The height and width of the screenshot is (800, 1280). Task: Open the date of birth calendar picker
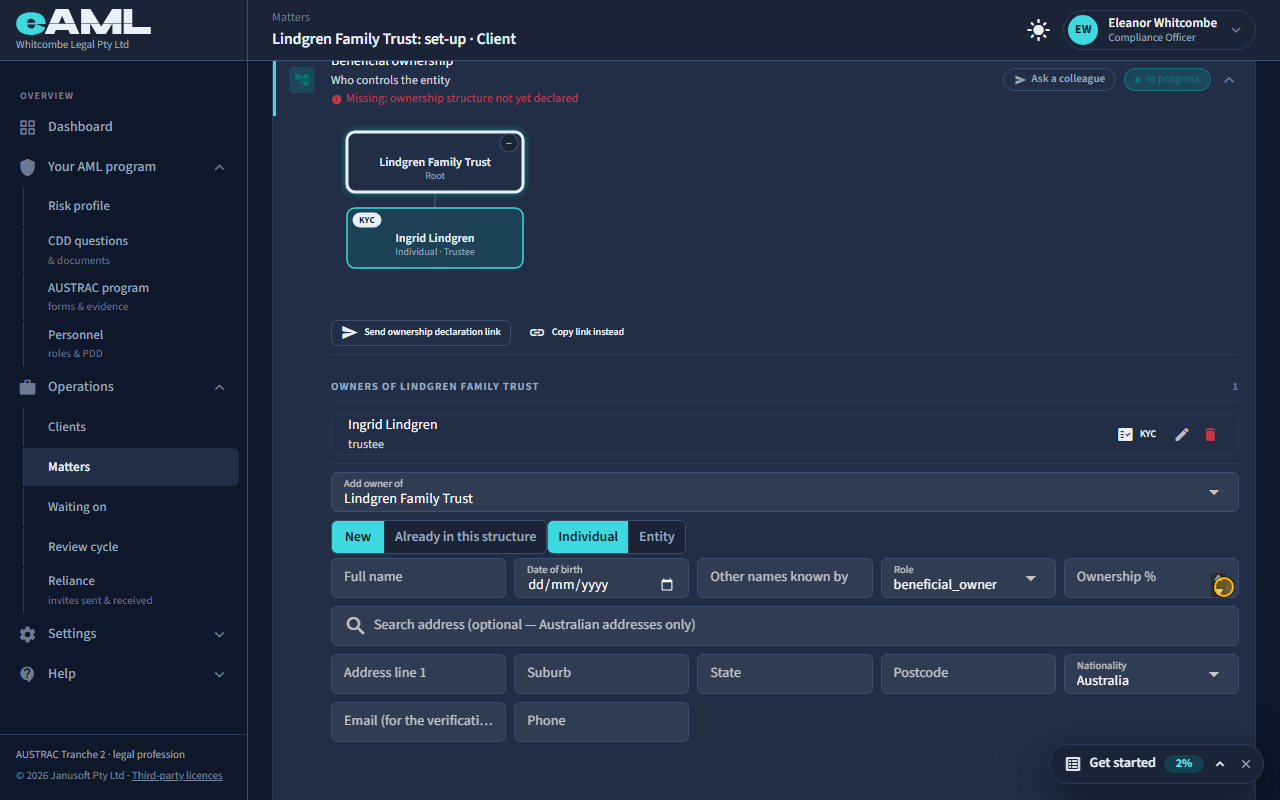click(x=667, y=585)
